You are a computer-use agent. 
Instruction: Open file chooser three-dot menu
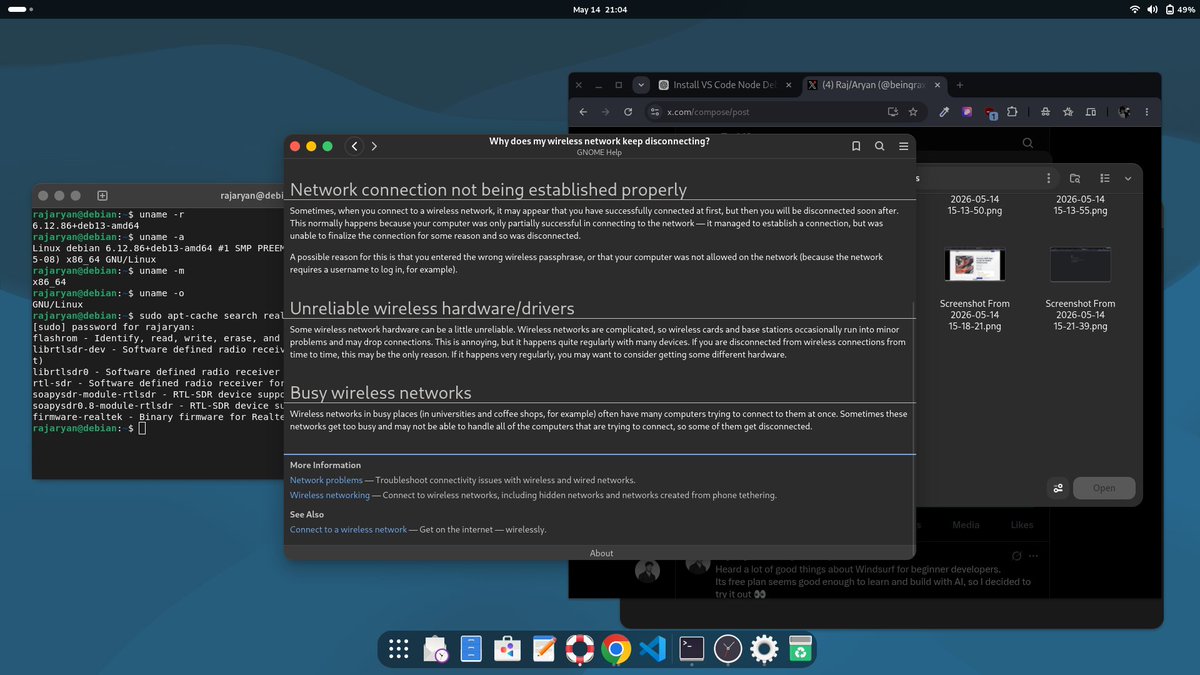point(1049,178)
